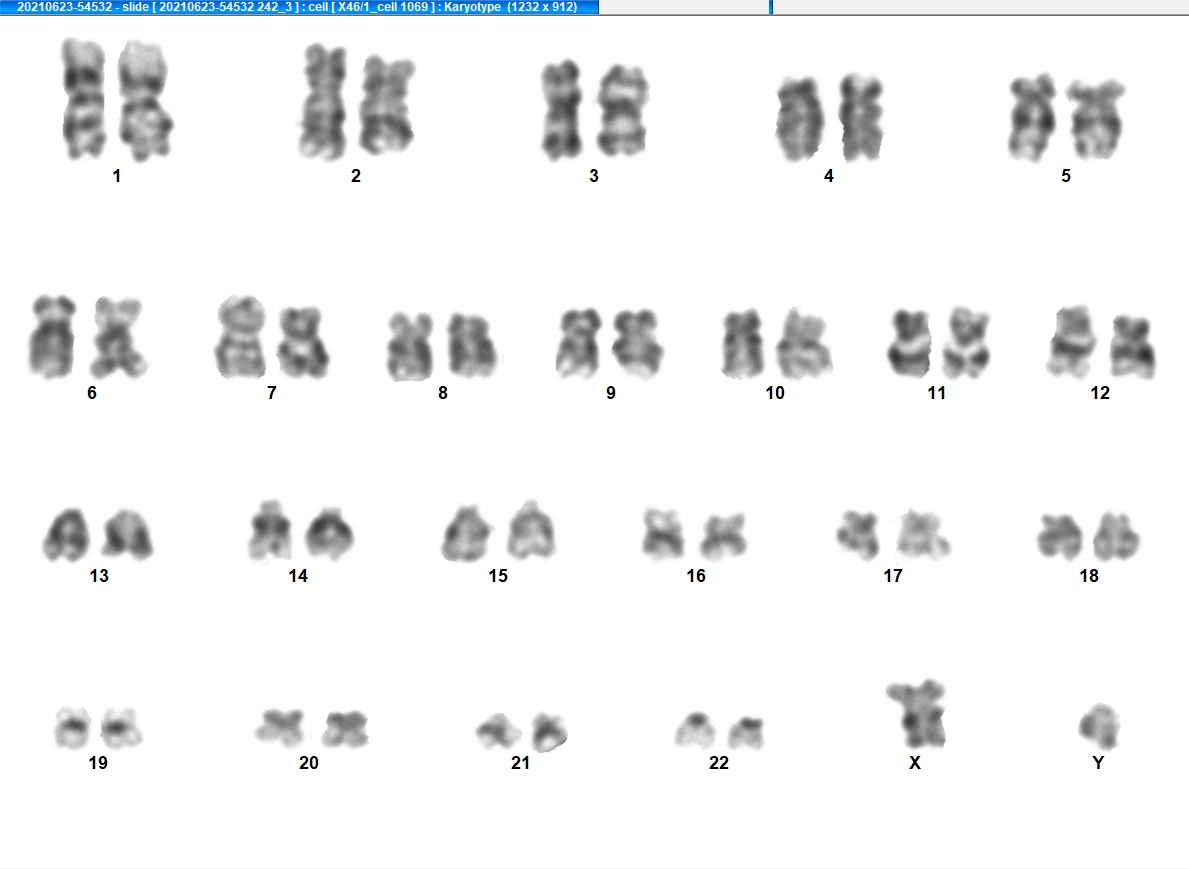Select the chromosome 12 pair
Viewport: 1189px width, 869px height.
(1101, 343)
